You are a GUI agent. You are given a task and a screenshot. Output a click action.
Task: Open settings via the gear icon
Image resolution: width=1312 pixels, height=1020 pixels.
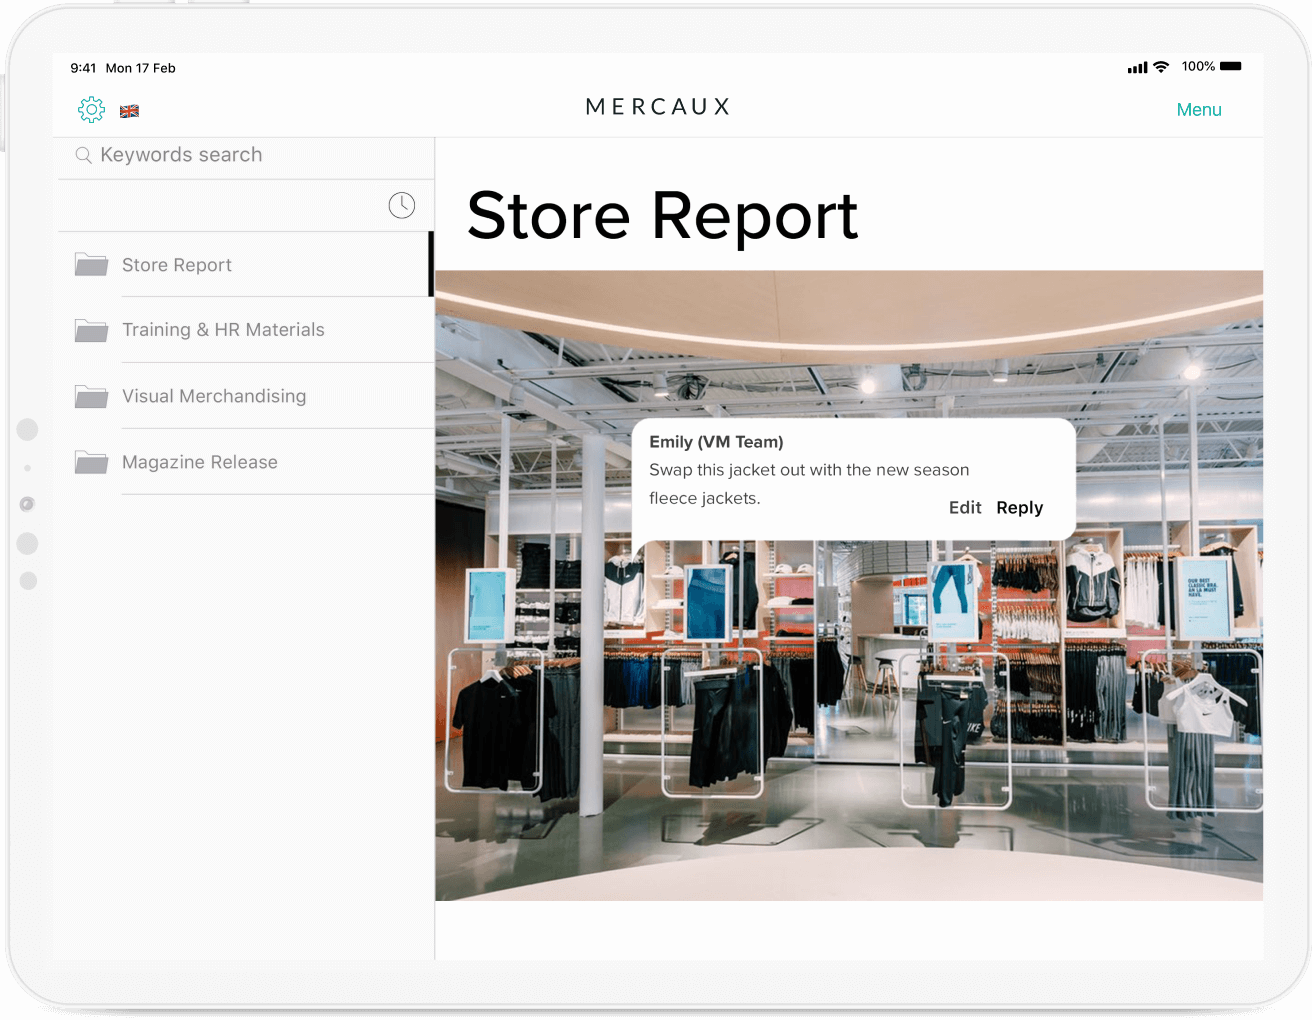[x=91, y=110]
